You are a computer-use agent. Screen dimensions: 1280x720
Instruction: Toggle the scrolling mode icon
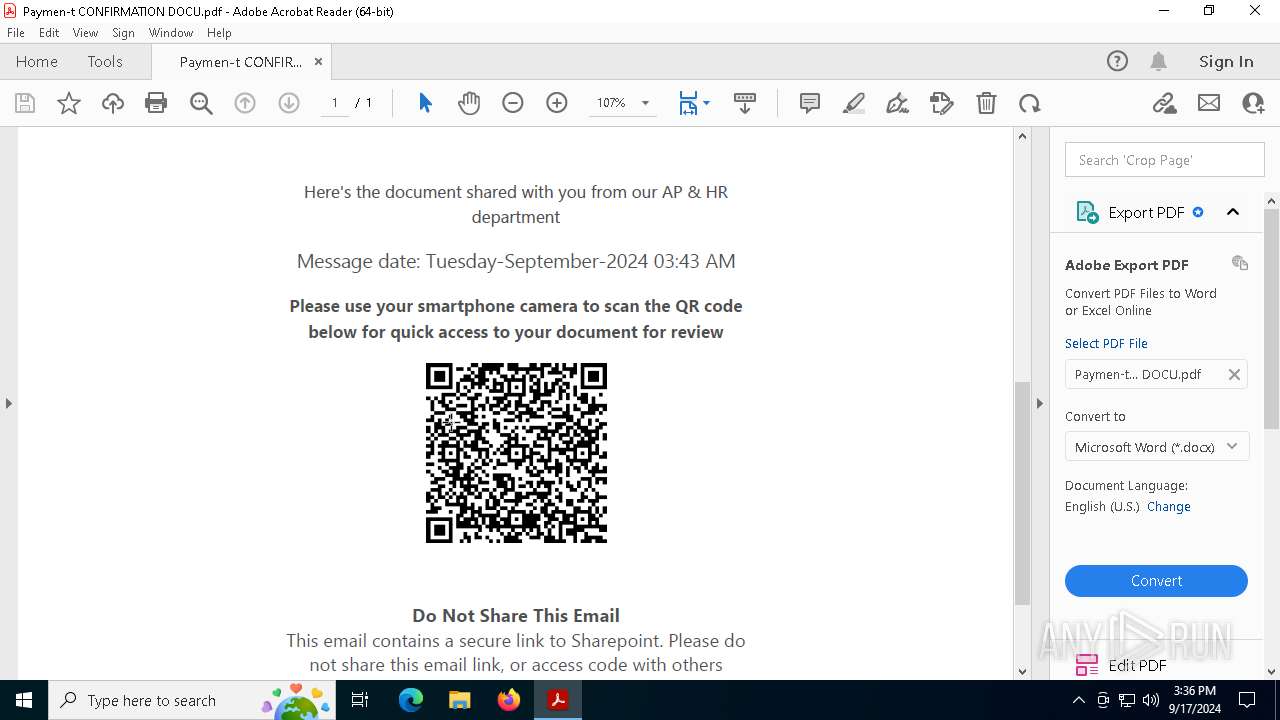745,103
